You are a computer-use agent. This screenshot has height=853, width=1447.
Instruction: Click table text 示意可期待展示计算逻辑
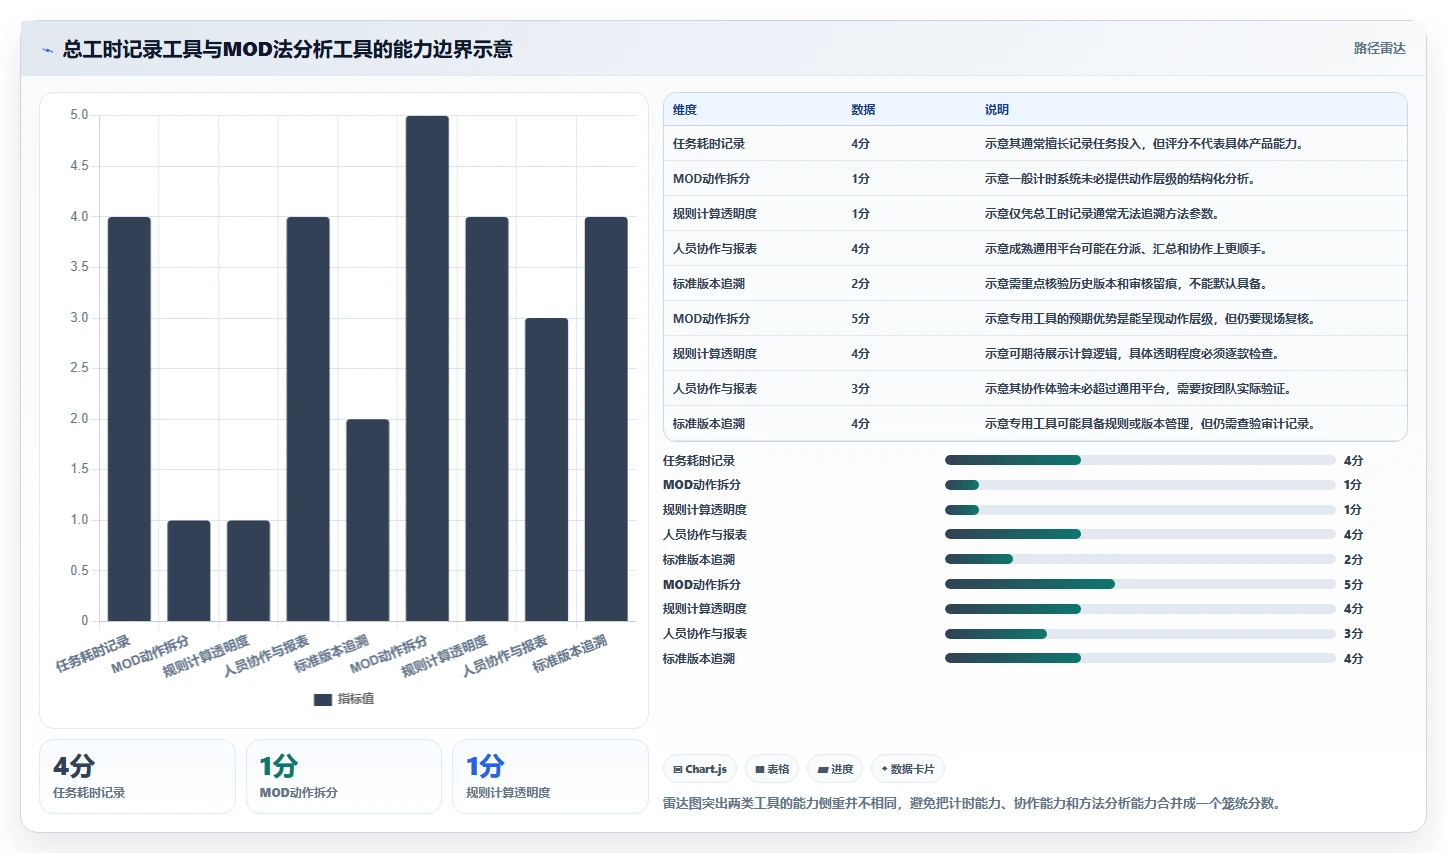coord(1051,354)
